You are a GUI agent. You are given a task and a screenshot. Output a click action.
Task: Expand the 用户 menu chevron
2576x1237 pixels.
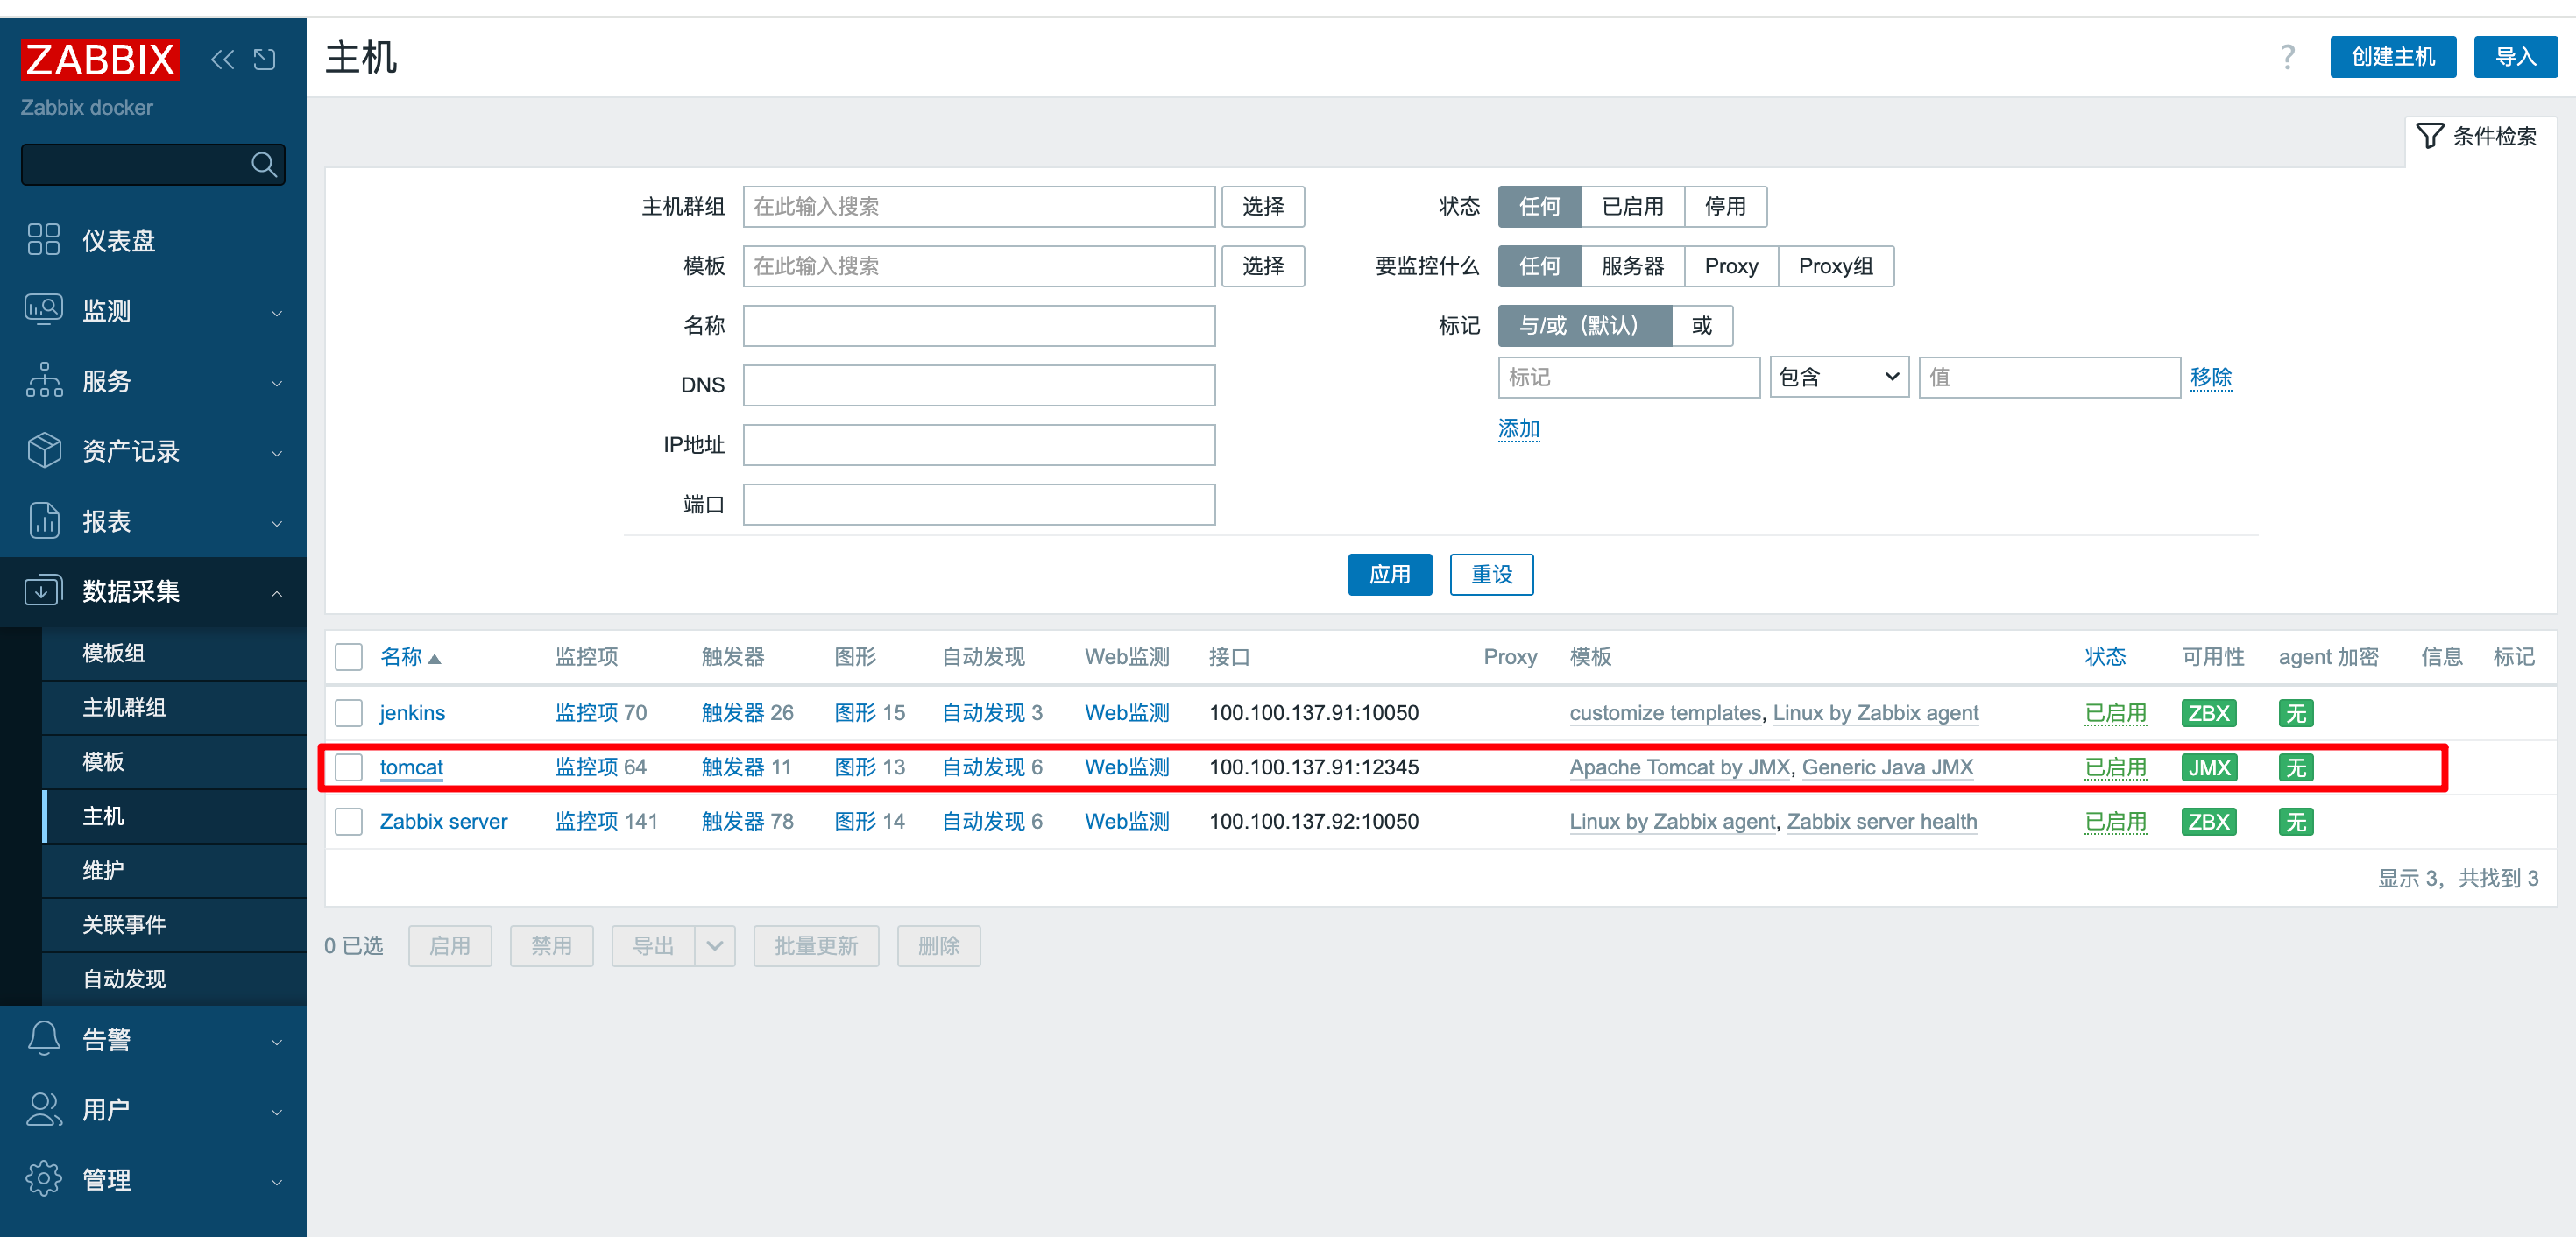(x=276, y=1111)
